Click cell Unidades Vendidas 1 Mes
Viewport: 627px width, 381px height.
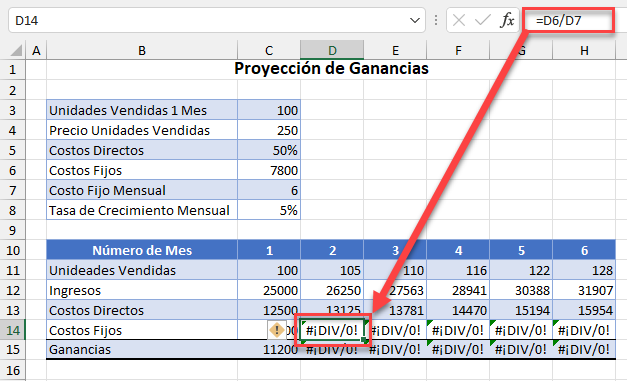pos(142,110)
